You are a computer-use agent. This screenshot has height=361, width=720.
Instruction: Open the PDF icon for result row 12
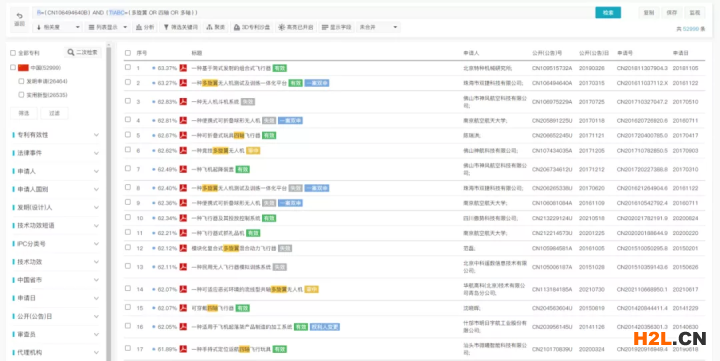pyautogui.click(x=183, y=248)
